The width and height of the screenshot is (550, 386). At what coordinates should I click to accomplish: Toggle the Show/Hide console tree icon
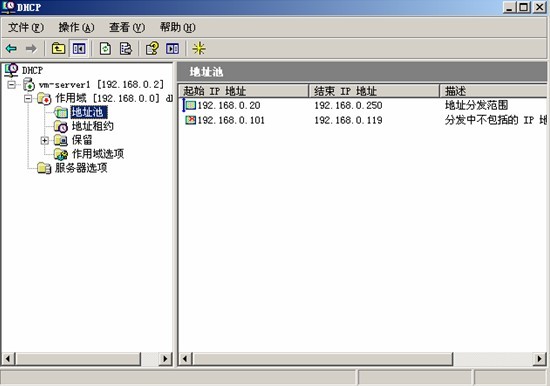point(79,48)
